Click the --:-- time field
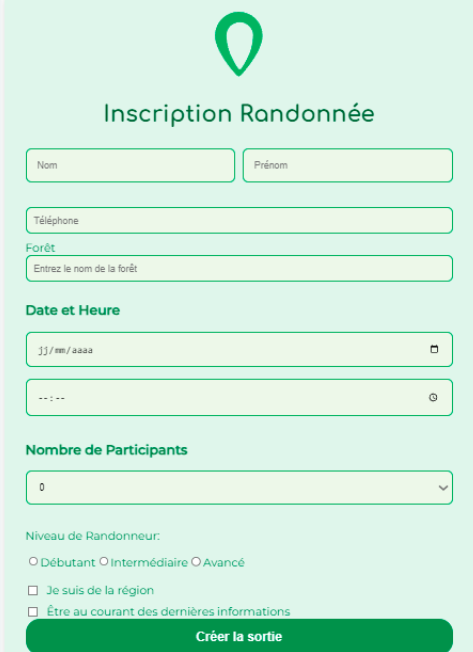 coord(239,398)
